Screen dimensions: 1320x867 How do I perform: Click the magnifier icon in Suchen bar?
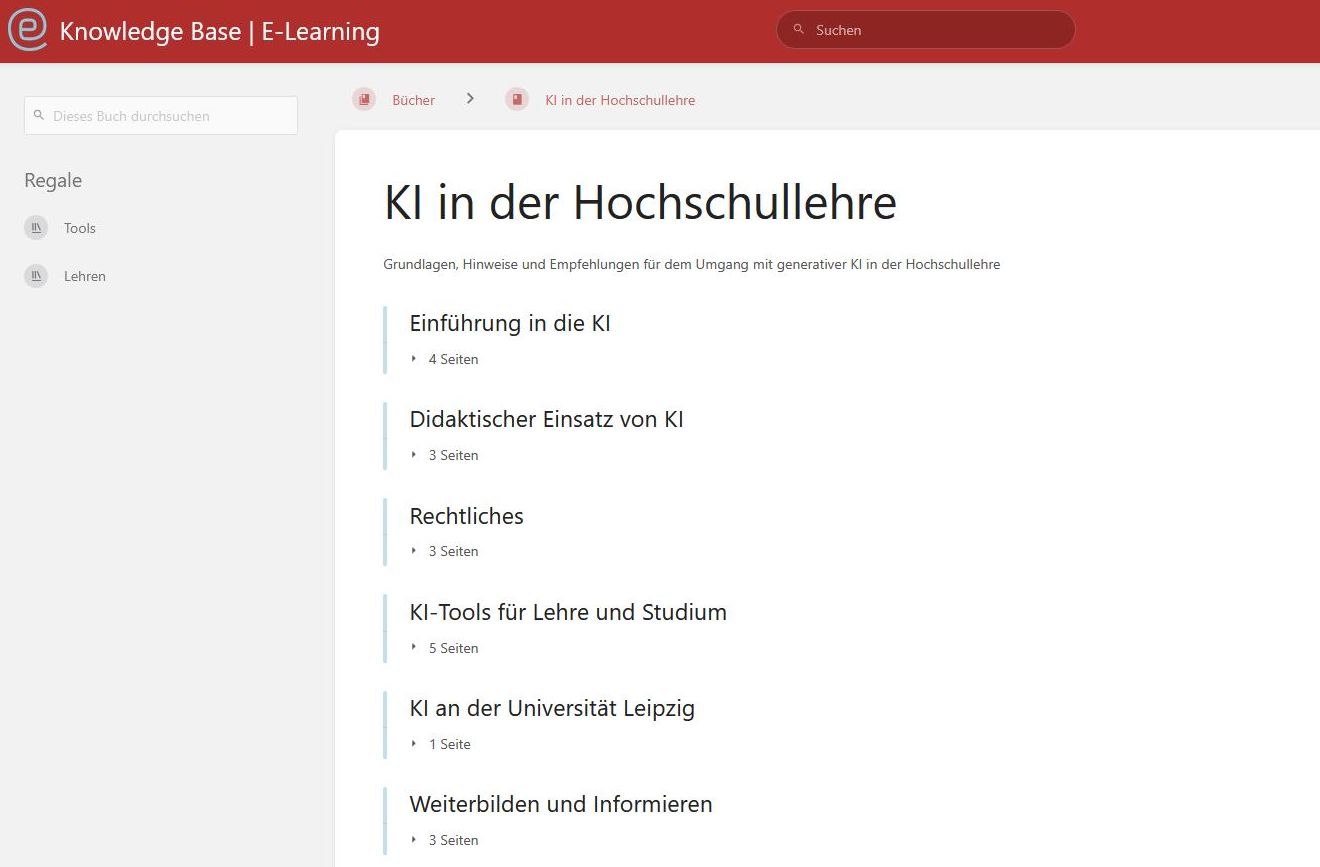point(799,30)
